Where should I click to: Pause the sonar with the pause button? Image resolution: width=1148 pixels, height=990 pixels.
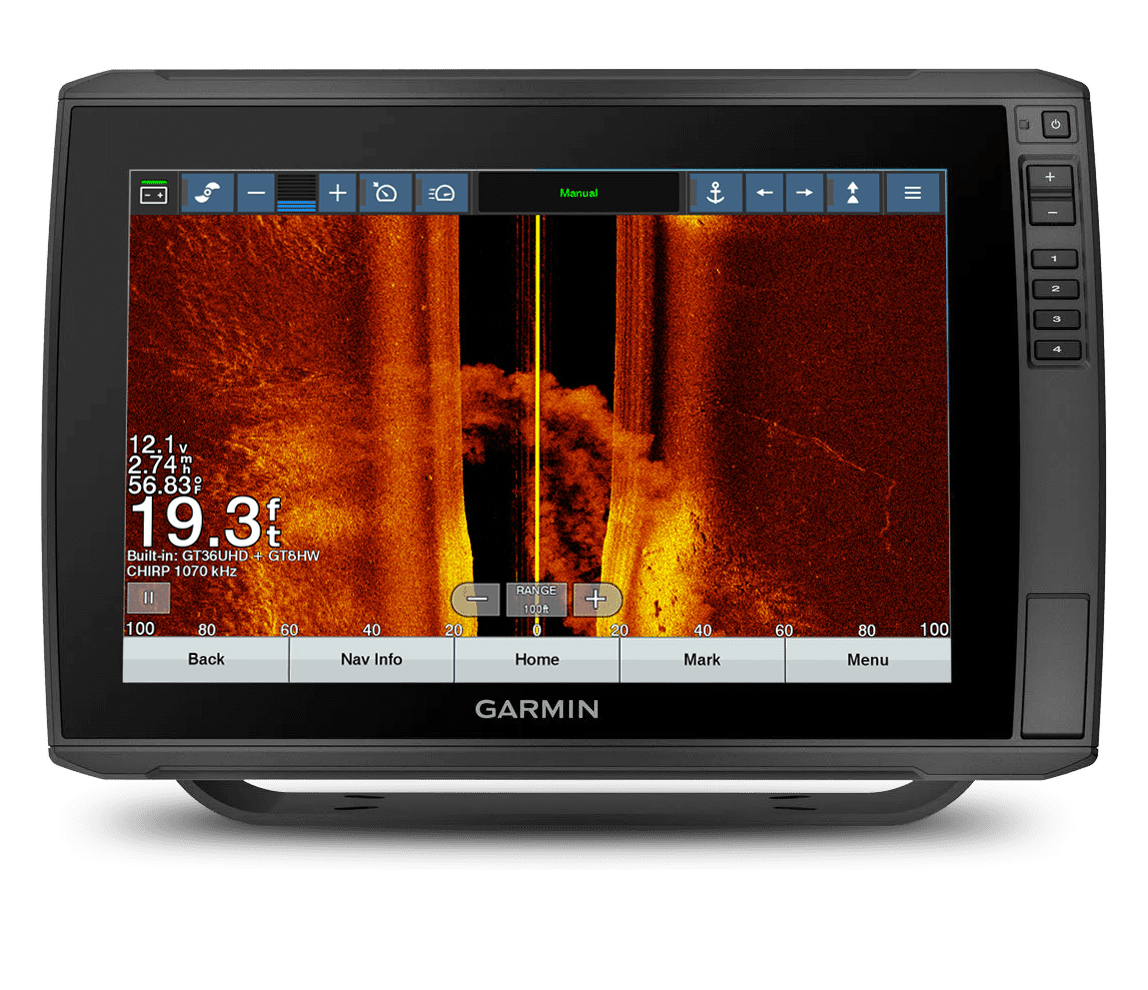coord(147,598)
